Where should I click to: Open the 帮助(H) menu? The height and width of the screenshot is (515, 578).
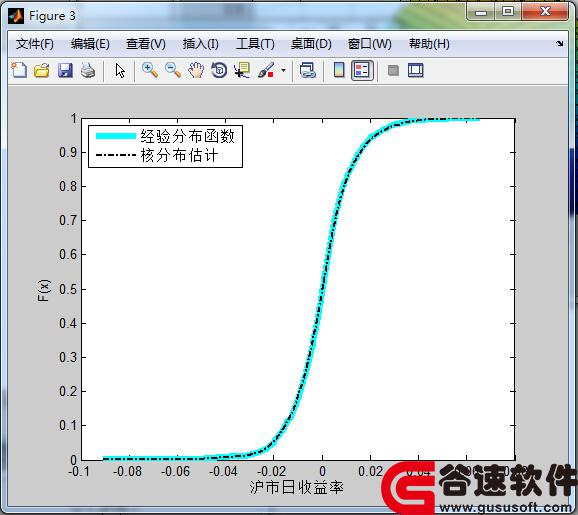tap(429, 44)
